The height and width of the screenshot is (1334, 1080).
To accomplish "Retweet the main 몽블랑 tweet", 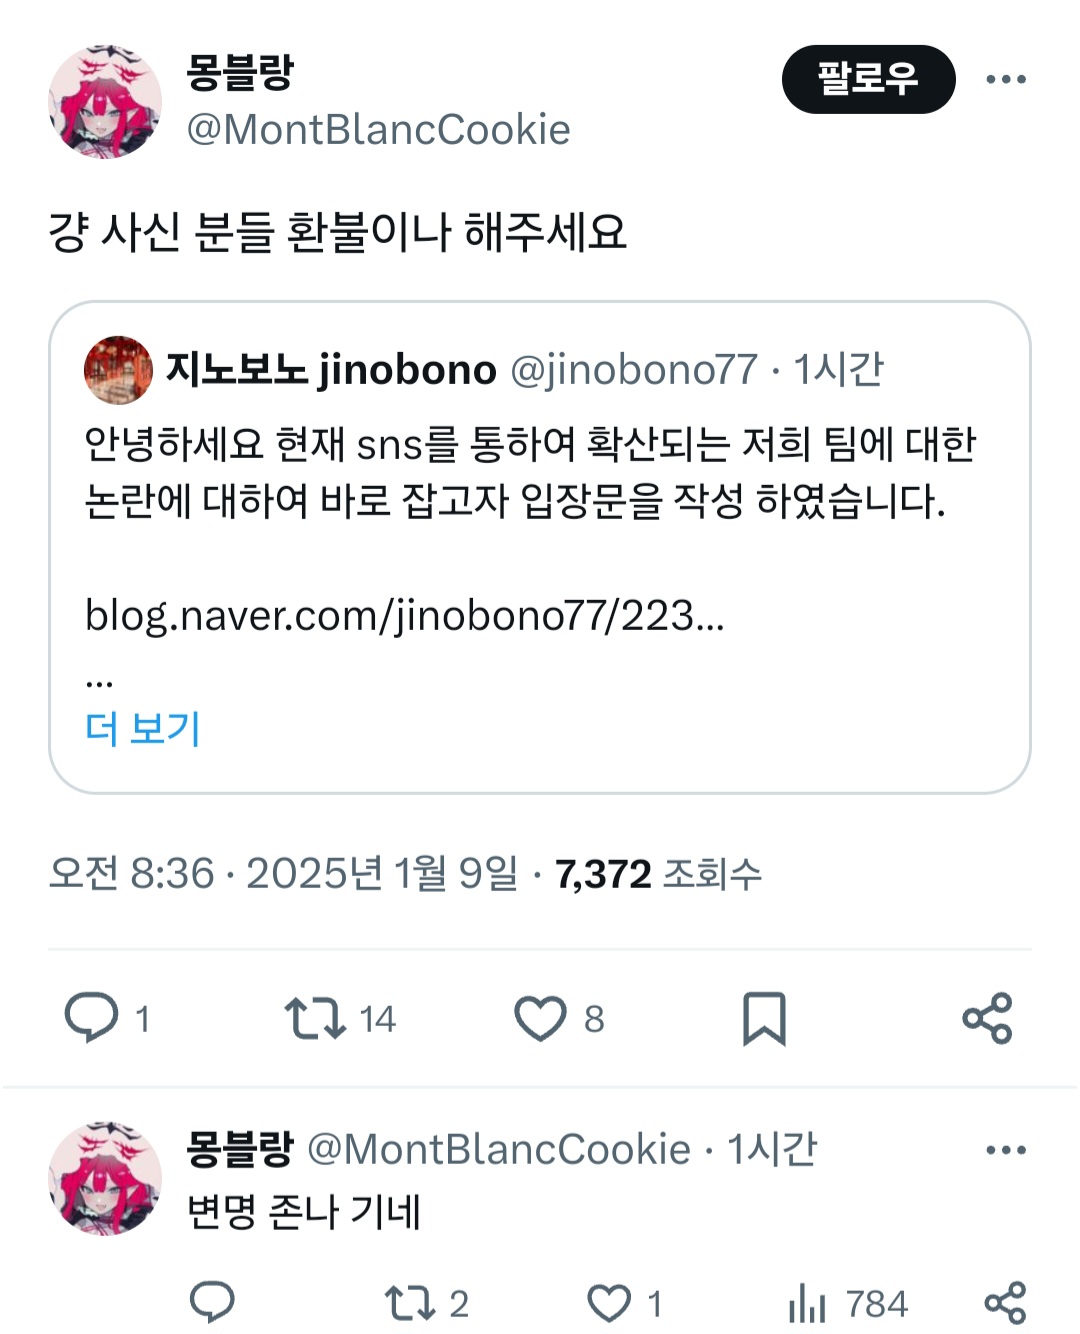I will 315,1018.
